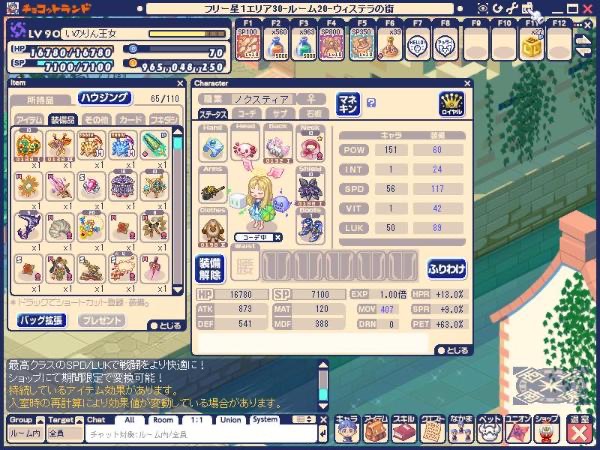Open the Group dropdown arrow
Viewport: 600px width, 450px height.
click(x=41, y=420)
